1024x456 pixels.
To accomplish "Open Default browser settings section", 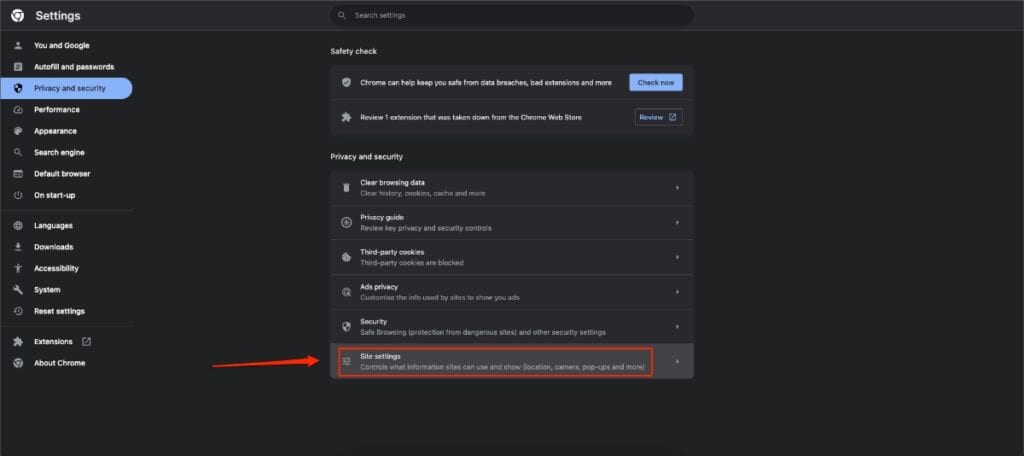I will point(62,174).
